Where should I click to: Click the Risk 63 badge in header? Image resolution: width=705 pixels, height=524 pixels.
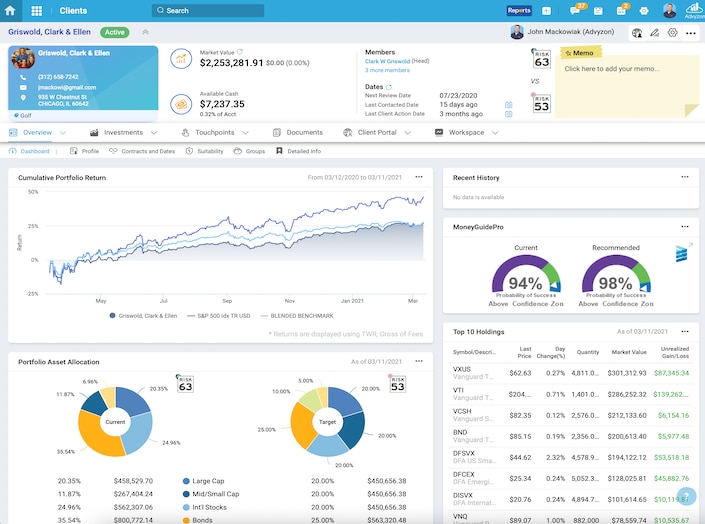pos(541,59)
